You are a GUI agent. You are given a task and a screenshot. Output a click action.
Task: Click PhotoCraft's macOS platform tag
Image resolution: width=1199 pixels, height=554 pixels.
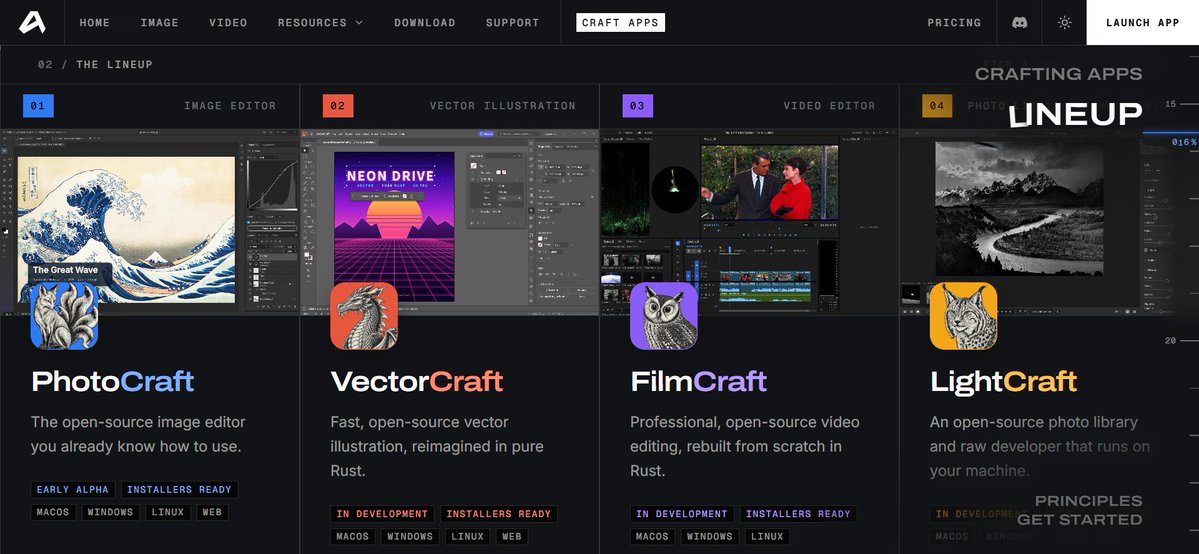pyautogui.click(x=54, y=513)
